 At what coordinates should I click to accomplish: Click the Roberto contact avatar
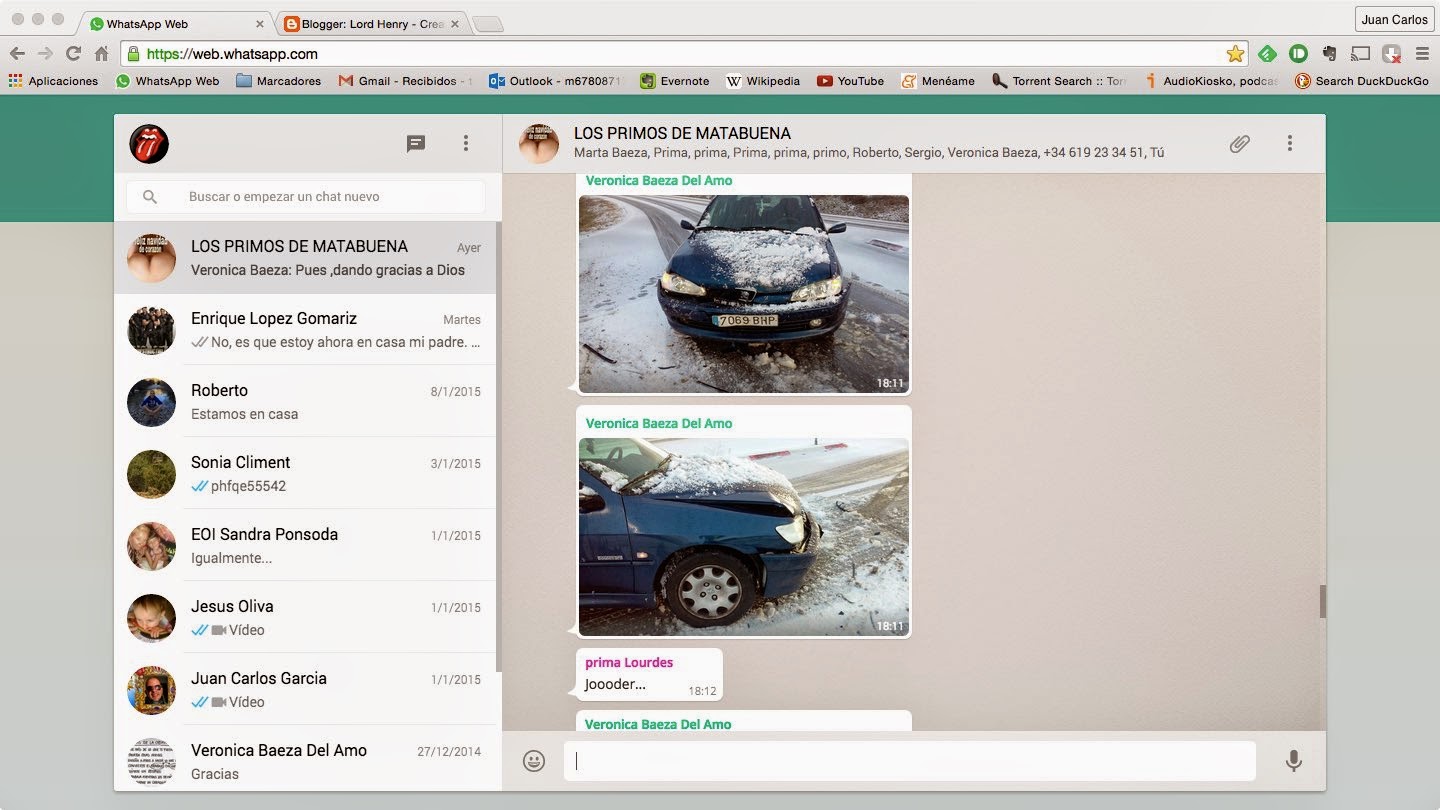tap(151, 402)
